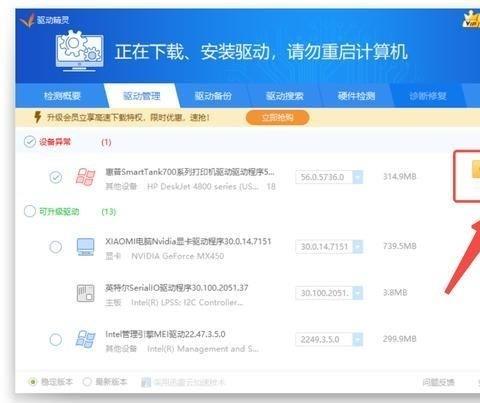This screenshot has width=480, height=403.
Task: Click the monitor icon for the Nvidia graphics driver
Action: tap(85, 247)
